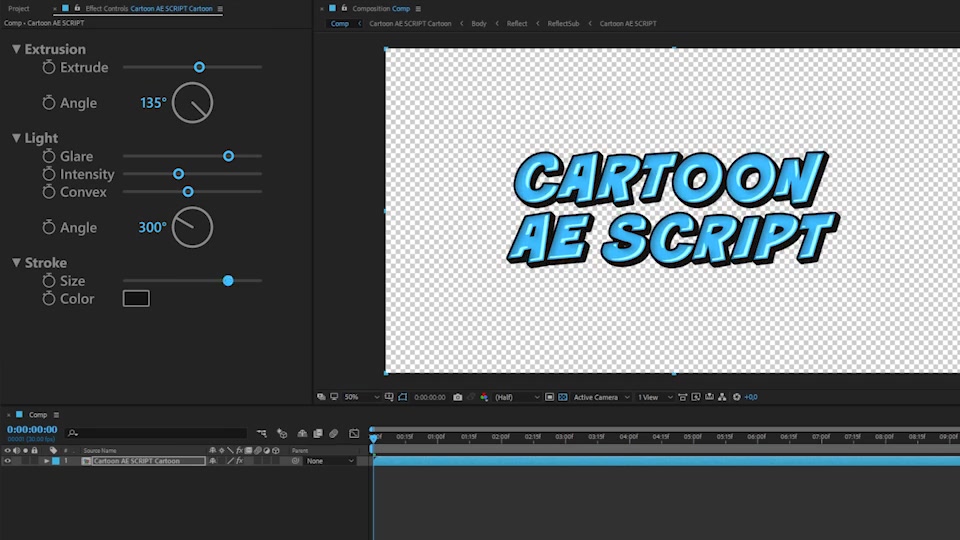This screenshot has height=540, width=960.
Task: Toggle Motion Blur enable in timeline
Action: (x=334, y=433)
